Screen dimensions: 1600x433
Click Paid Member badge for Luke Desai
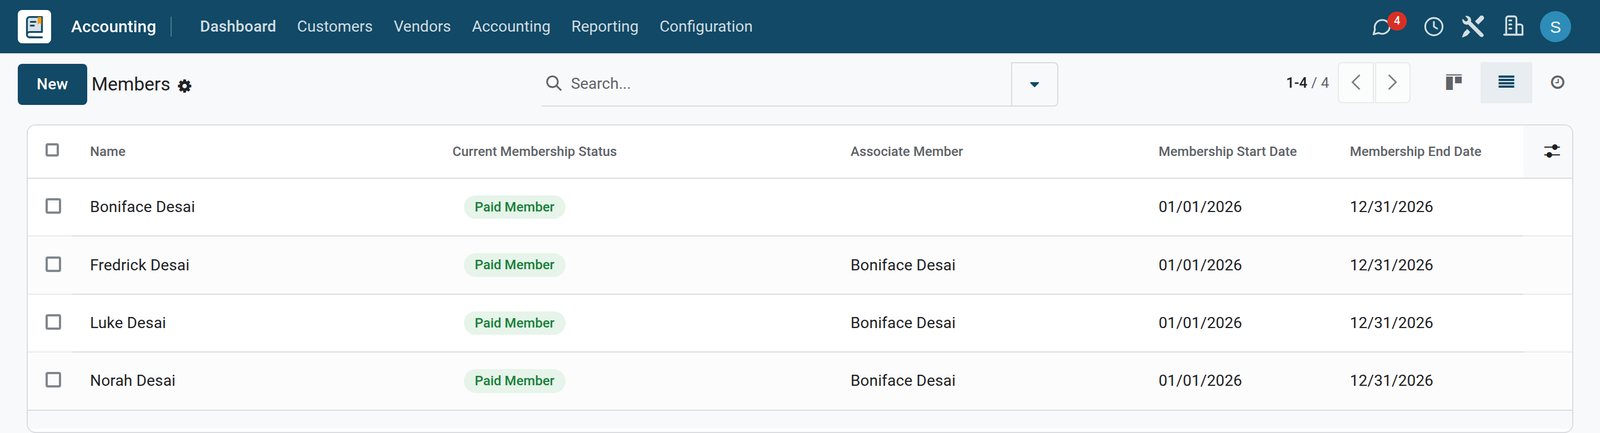pos(514,323)
